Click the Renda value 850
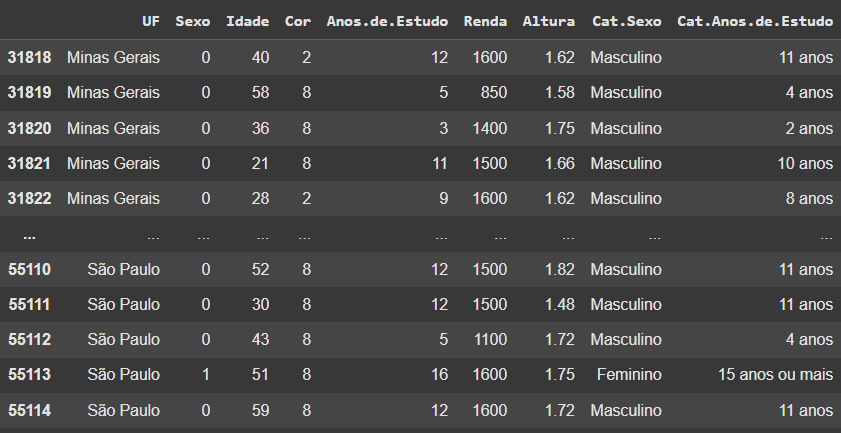This screenshot has width=841, height=433. click(494, 93)
